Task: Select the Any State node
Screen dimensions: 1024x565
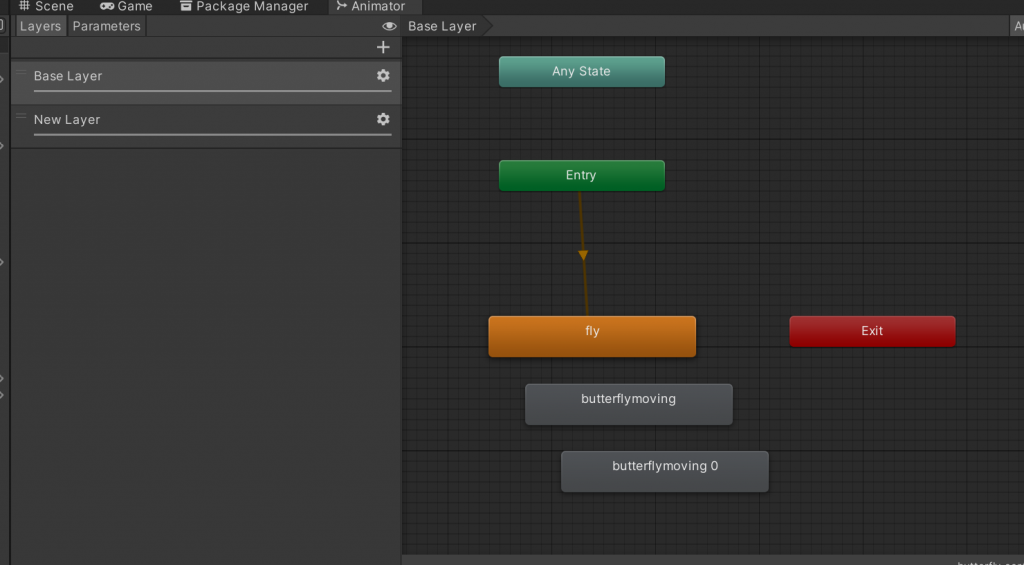Action: pyautogui.click(x=581, y=71)
